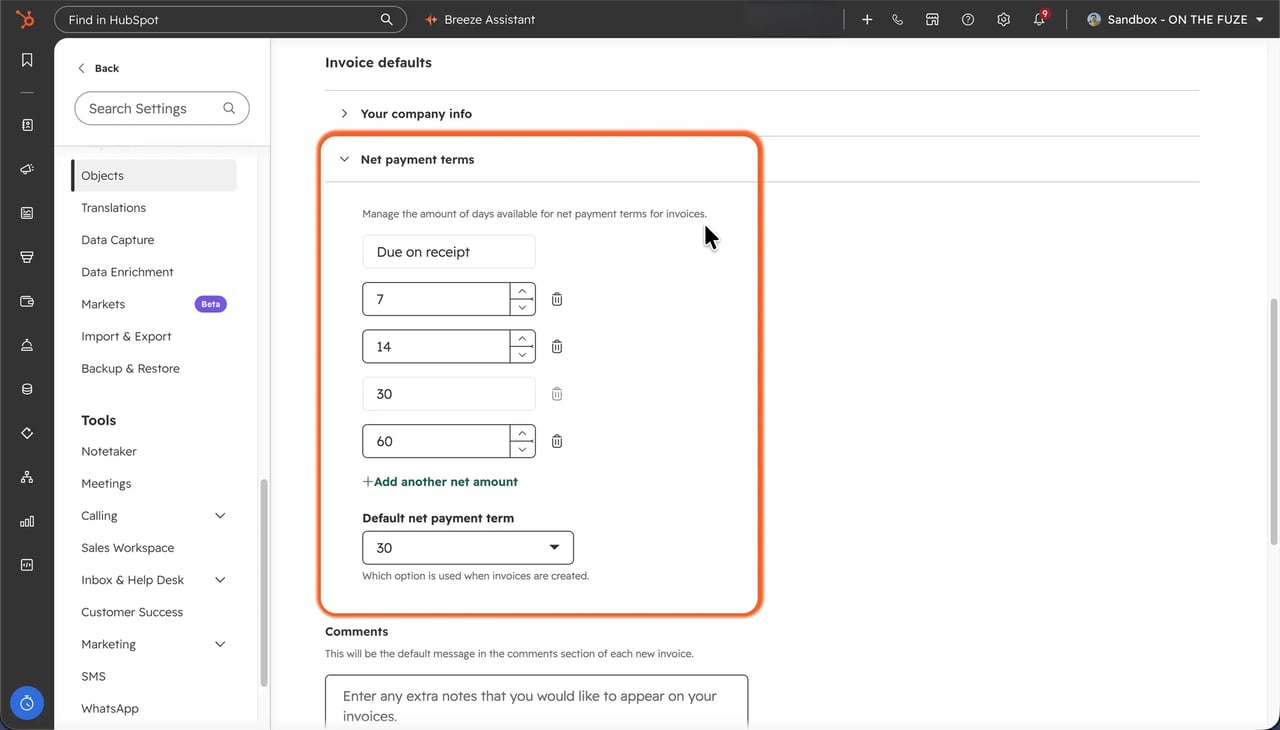Increase the 14 net amount with up arrow

click(522, 338)
